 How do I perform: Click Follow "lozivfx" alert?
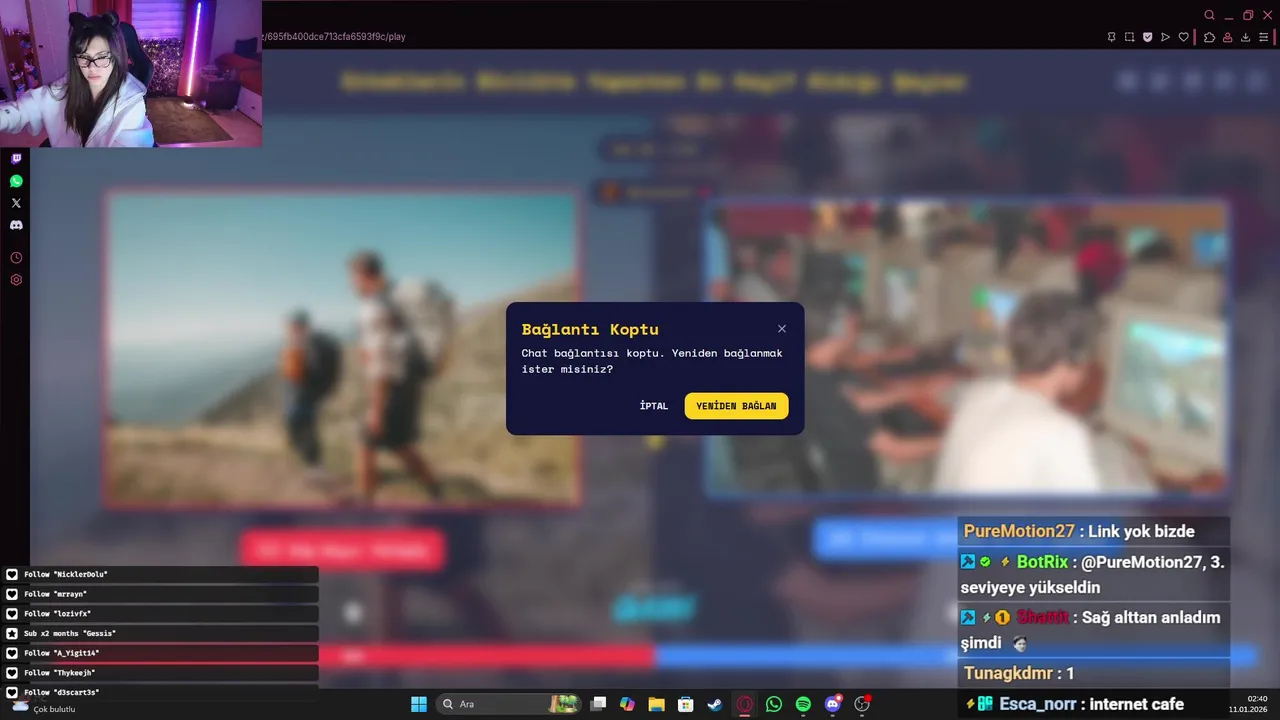[160, 614]
